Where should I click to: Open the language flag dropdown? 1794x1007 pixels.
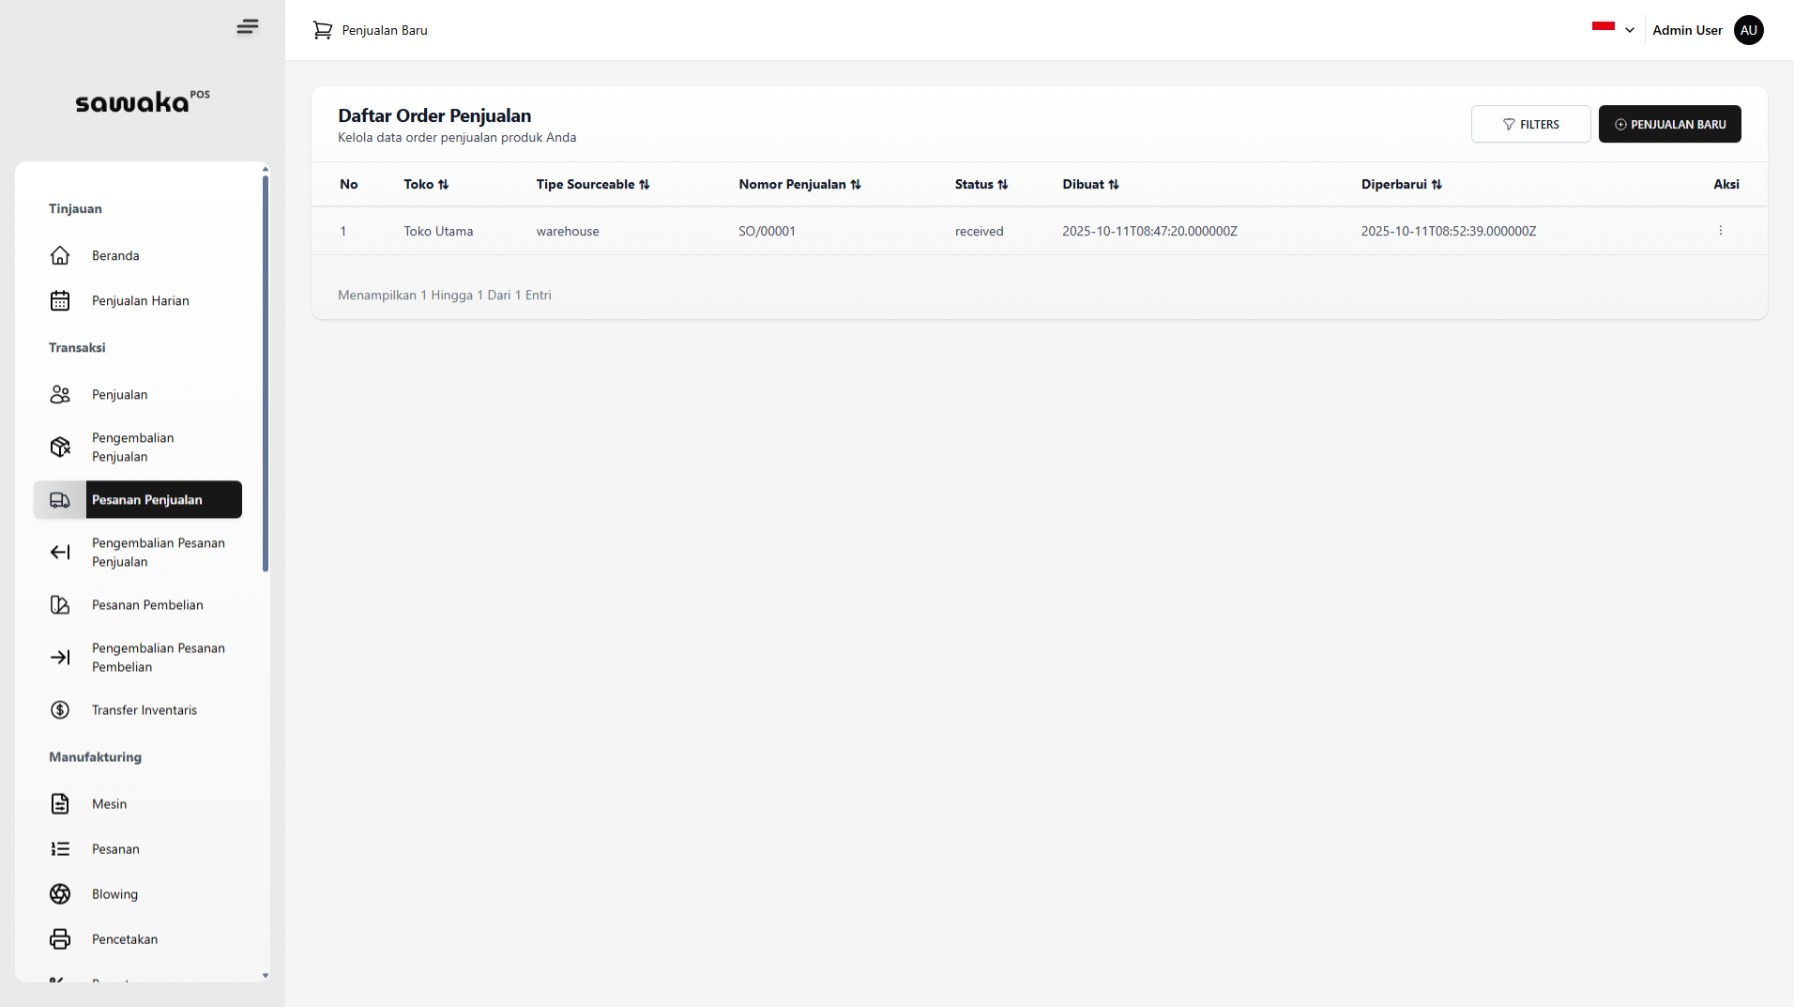(1612, 30)
